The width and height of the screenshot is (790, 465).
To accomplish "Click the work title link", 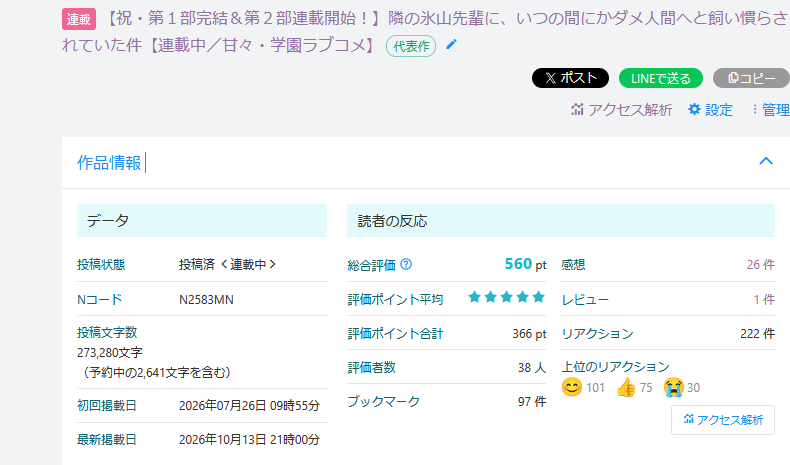I will [x=426, y=32].
